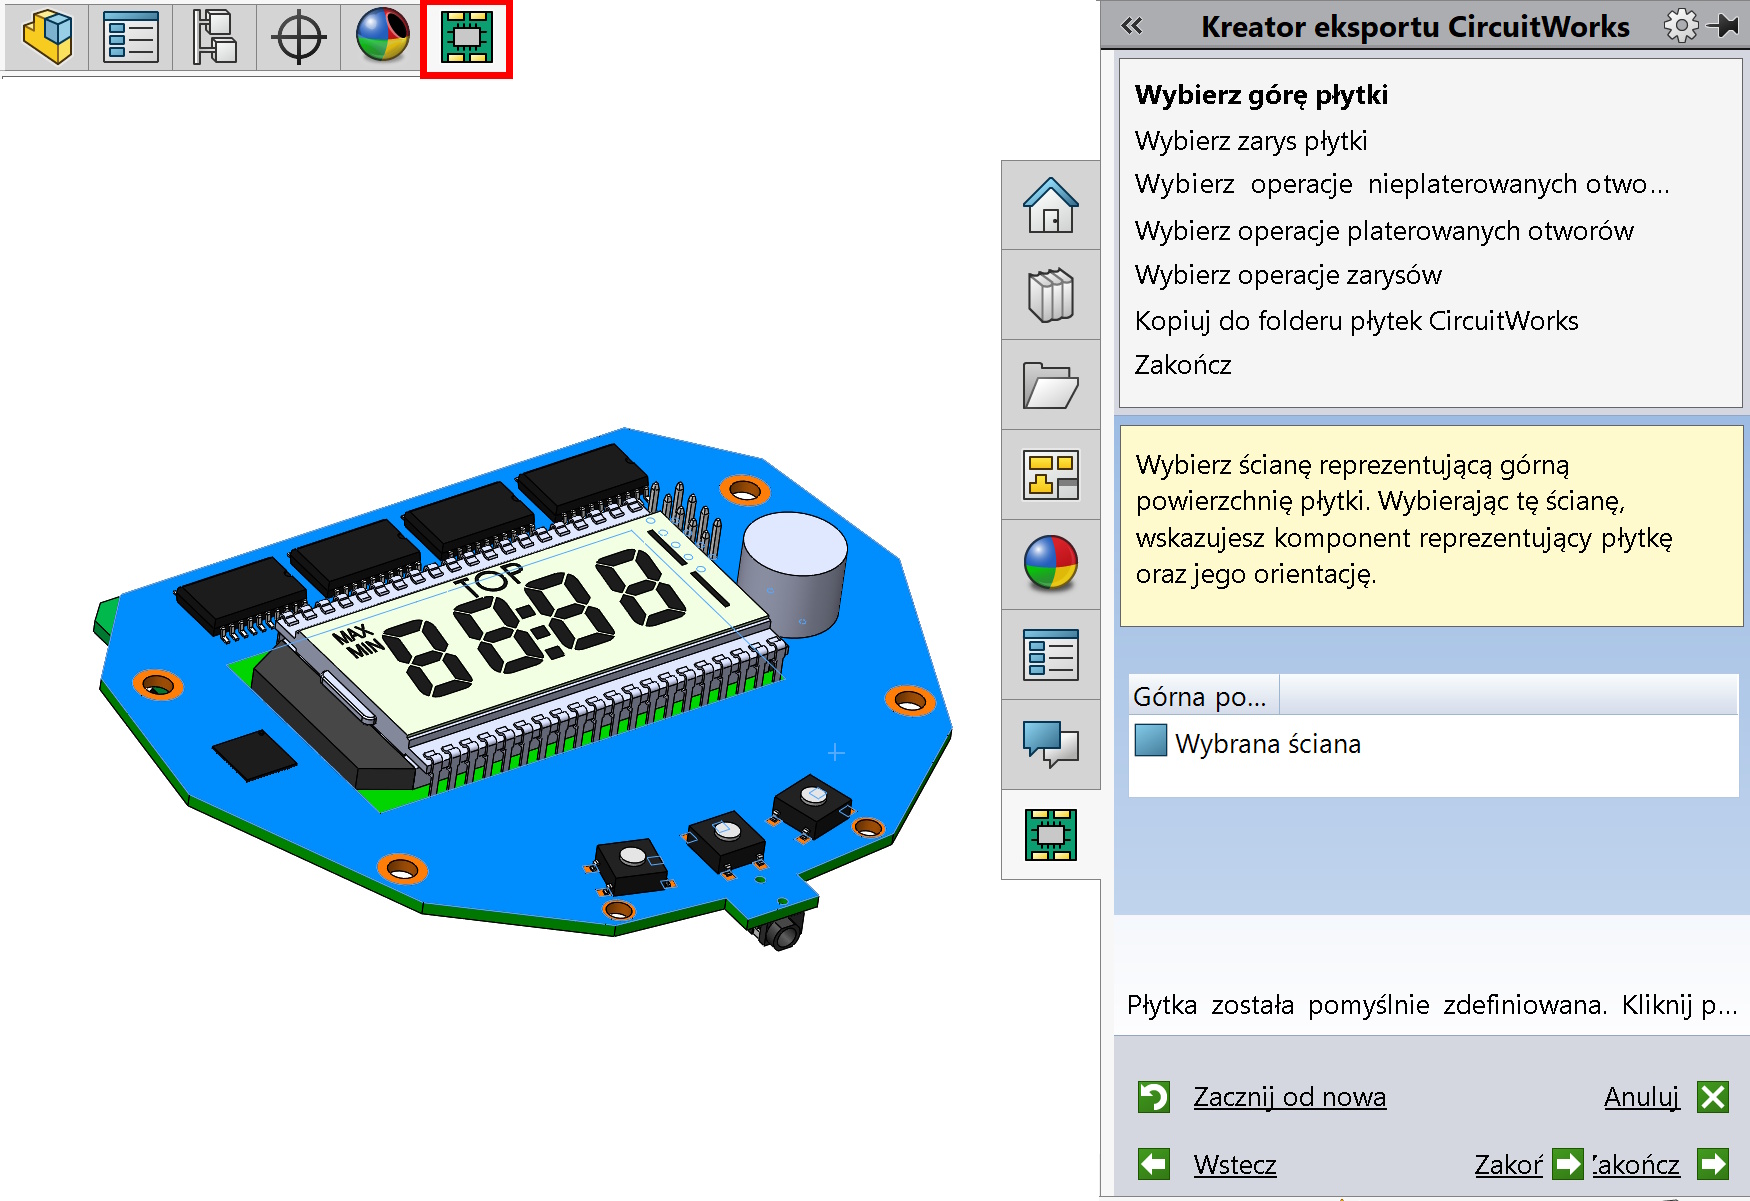Open File Explorer folder in task pane
The image size is (1750, 1201).
[1051, 385]
